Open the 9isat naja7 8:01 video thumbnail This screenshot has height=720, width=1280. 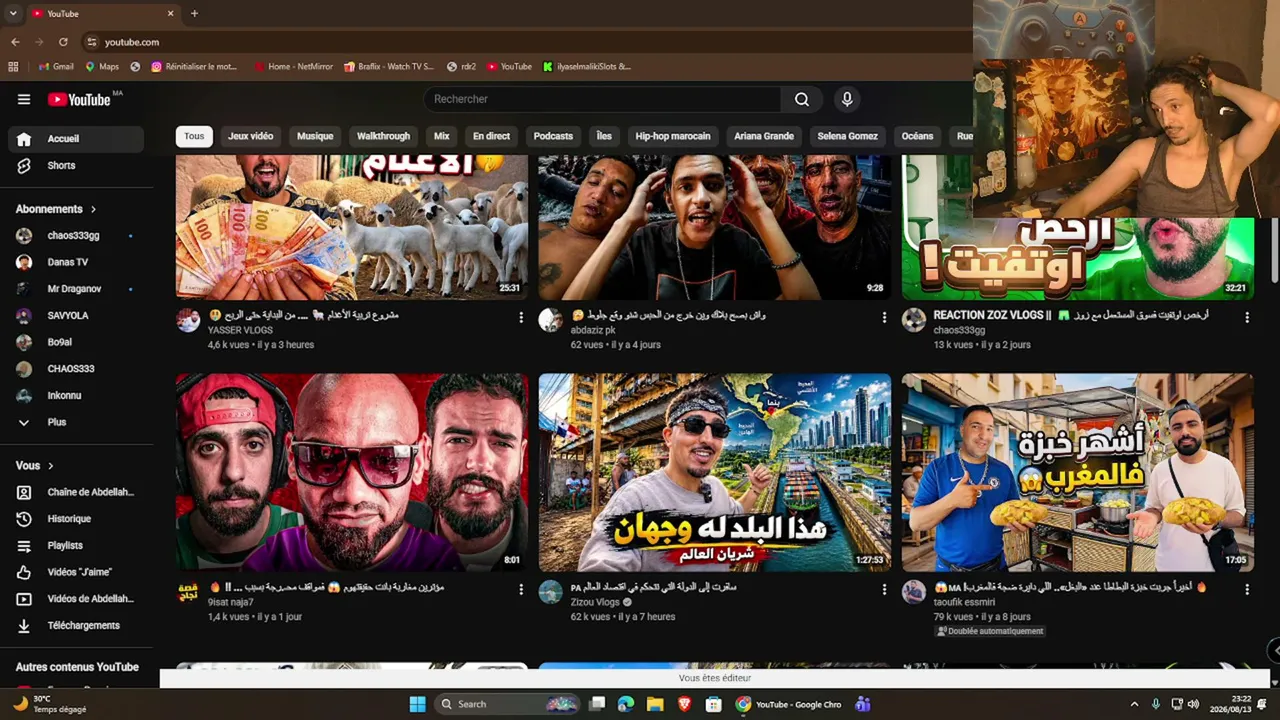pos(352,472)
